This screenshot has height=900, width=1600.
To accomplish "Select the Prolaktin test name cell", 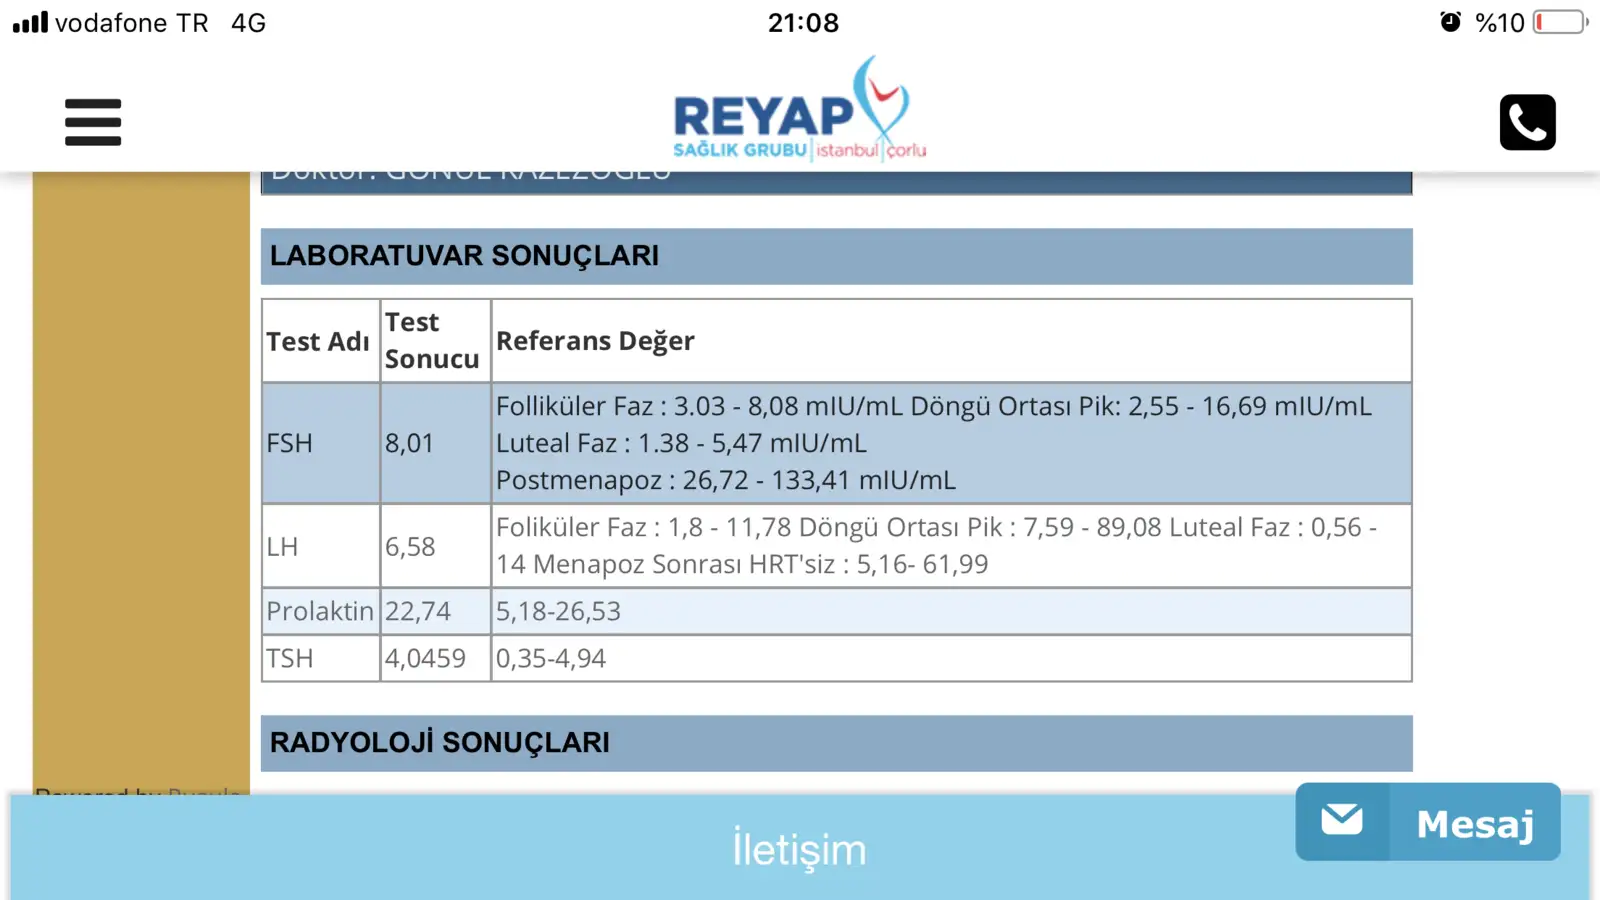I will 320,611.
